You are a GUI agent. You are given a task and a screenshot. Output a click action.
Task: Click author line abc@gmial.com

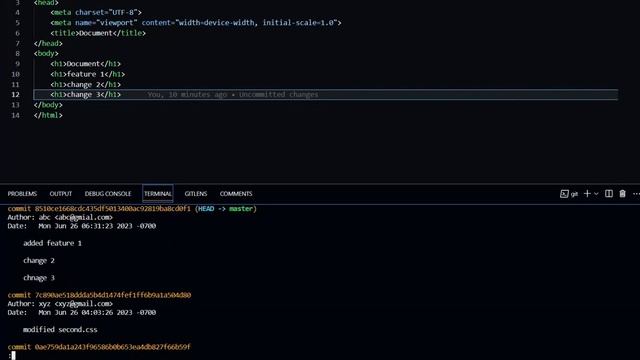pyautogui.click(x=60, y=217)
